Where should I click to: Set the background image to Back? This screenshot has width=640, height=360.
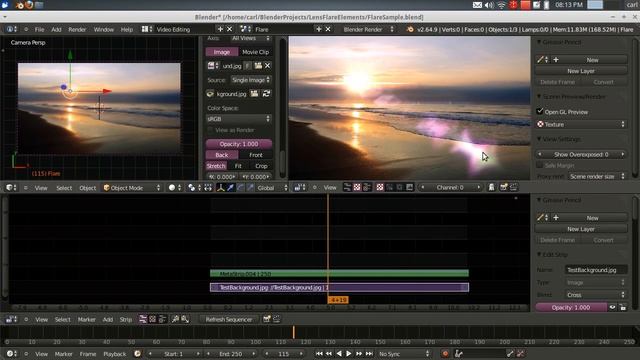point(222,155)
